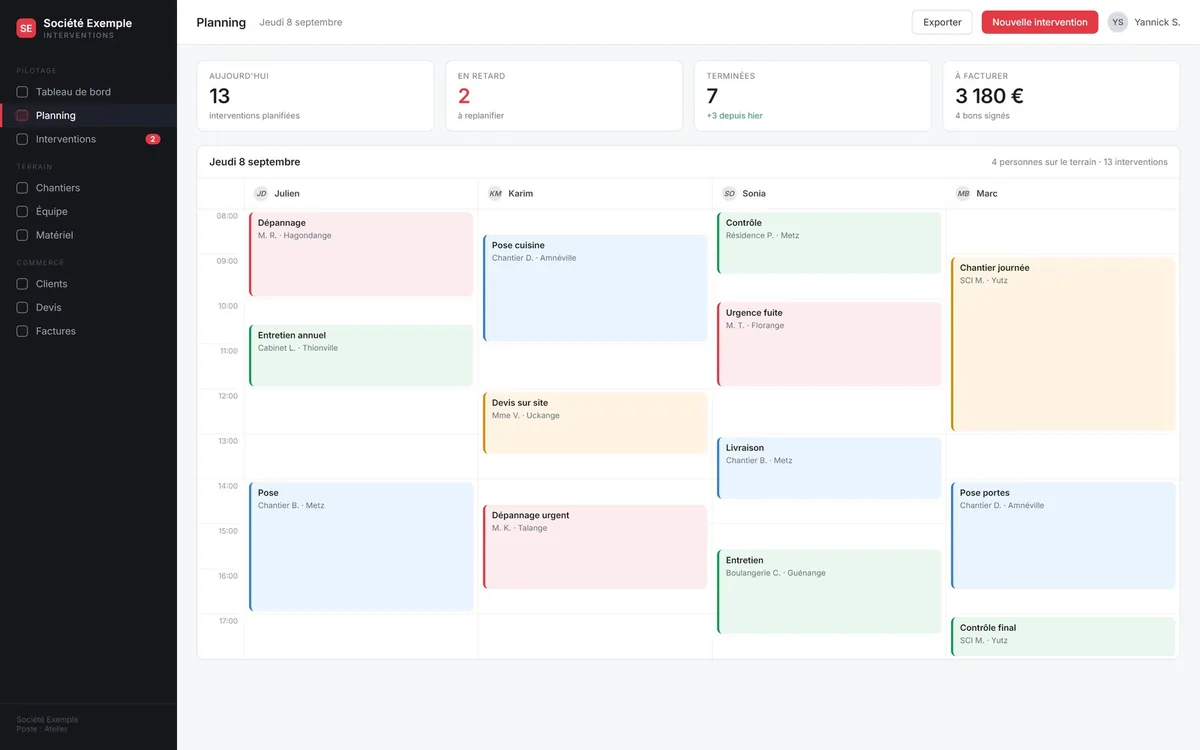Click the En retard stat card

click(564, 96)
